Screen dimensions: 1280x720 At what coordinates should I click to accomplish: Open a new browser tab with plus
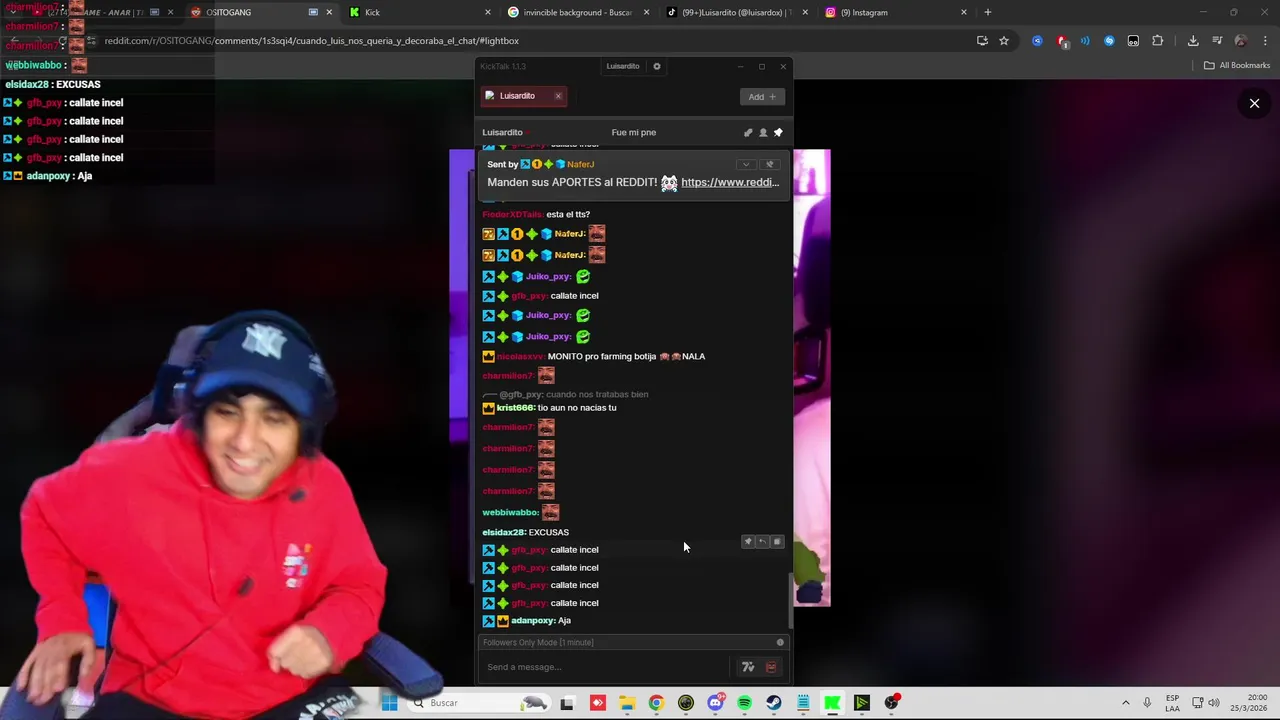click(x=988, y=12)
